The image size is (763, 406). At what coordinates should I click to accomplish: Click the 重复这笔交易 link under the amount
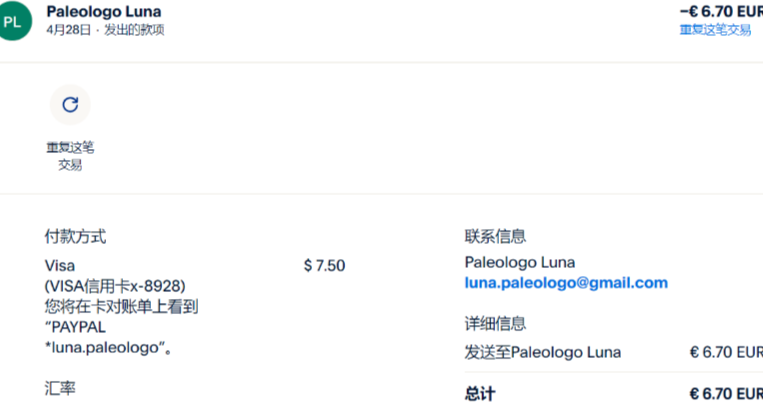715,30
